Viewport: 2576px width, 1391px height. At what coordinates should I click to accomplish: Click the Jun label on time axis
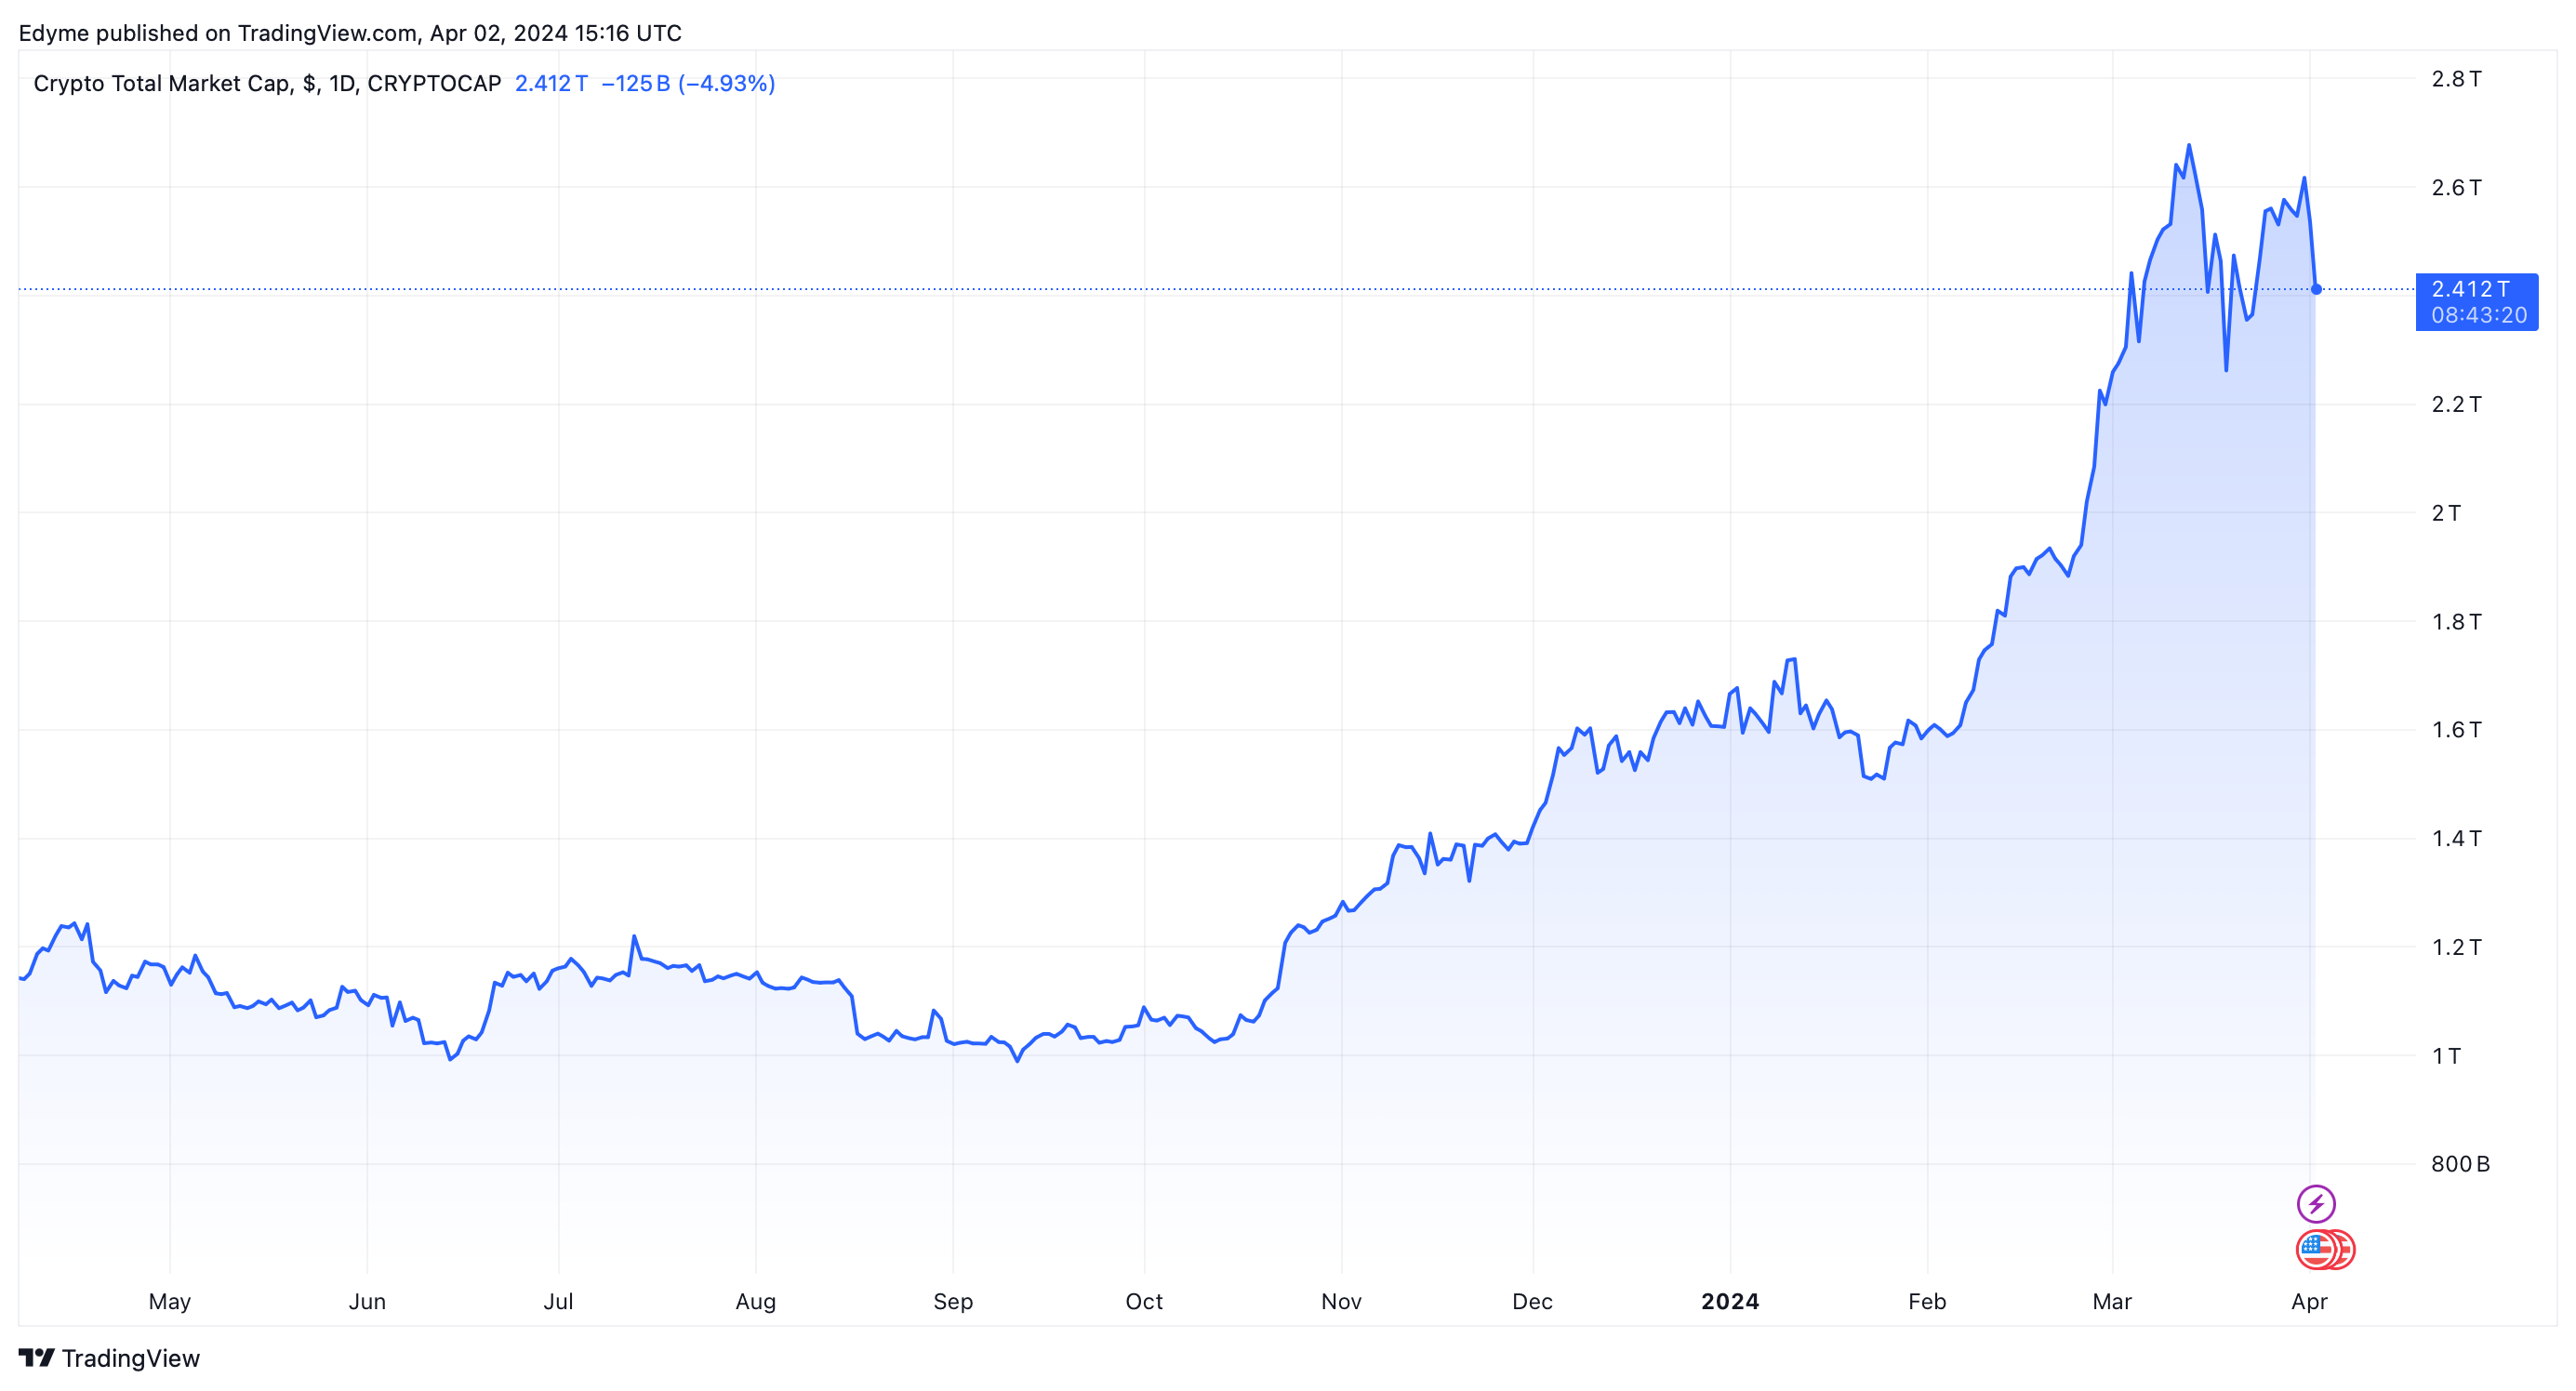click(367, 1301)
